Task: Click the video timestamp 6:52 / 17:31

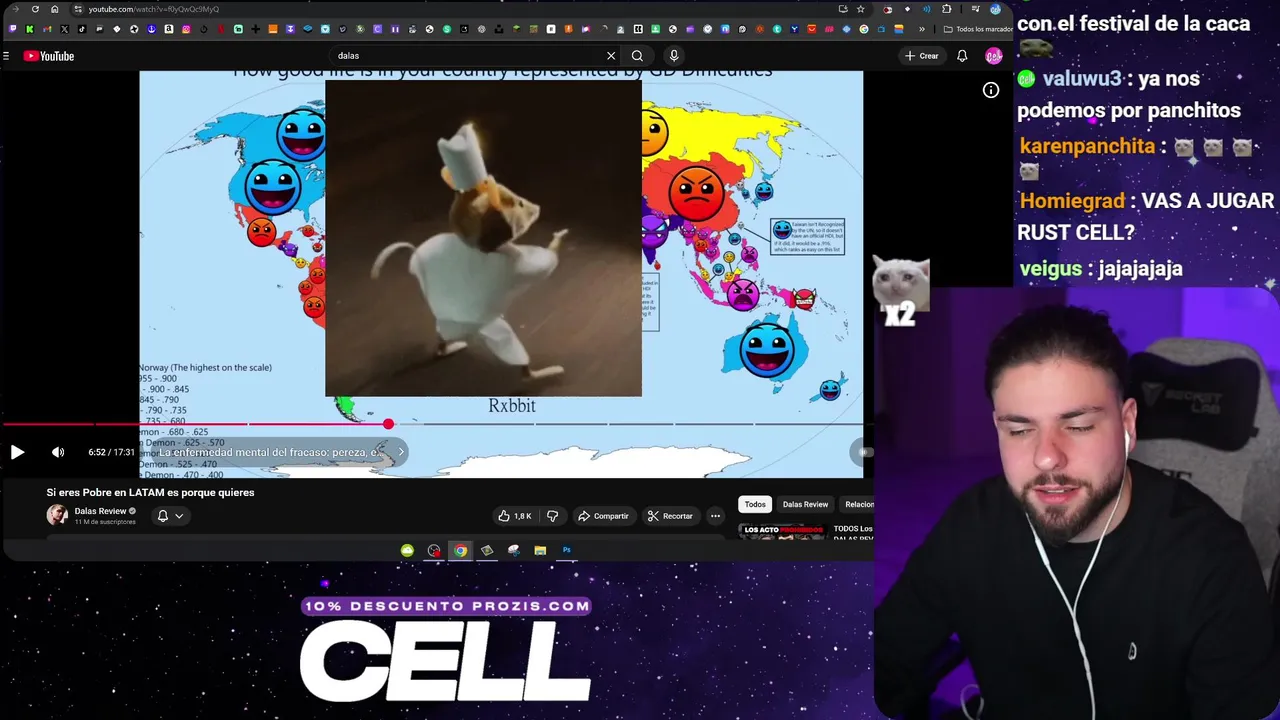Action: tap(111, 452)
